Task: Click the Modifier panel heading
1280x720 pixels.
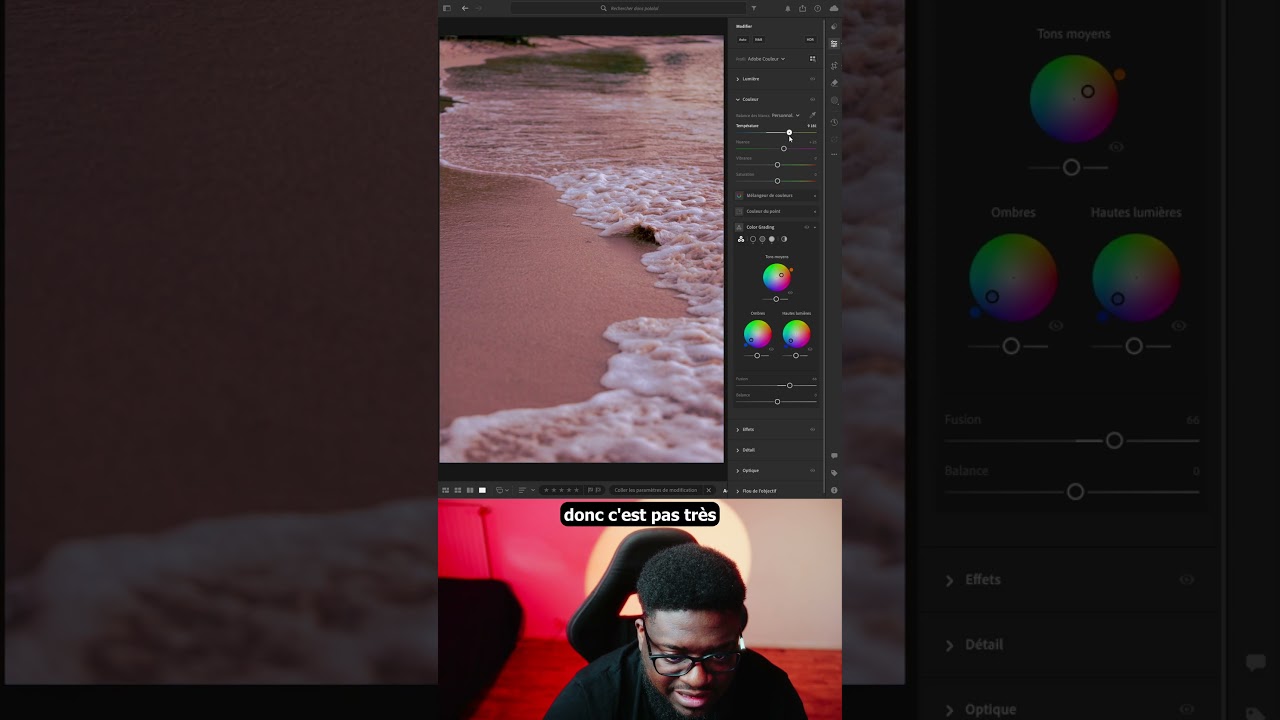Action: (744, 26)
